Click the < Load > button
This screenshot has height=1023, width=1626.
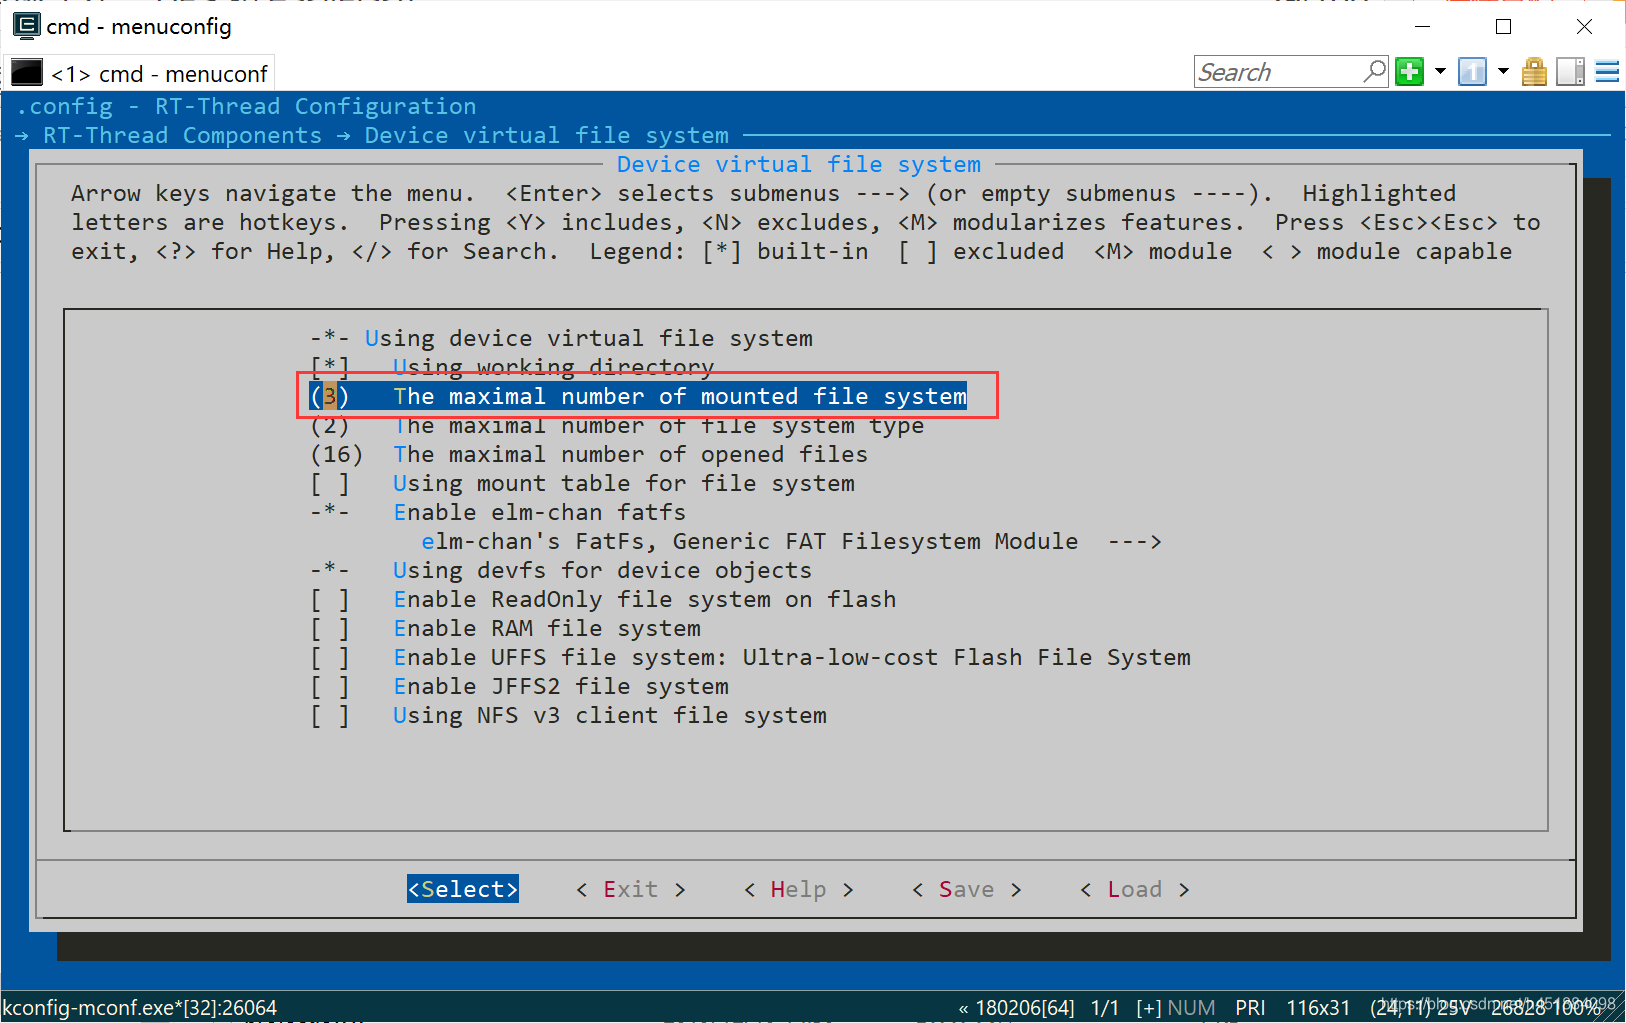pyautogui.click(x=1134, y=889)
